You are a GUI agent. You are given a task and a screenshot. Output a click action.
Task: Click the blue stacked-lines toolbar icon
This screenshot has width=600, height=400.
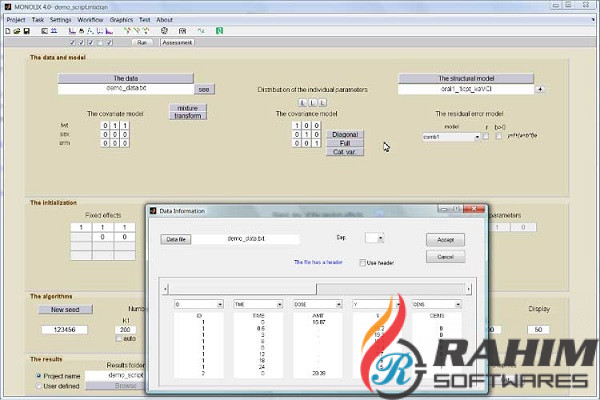click(x=54, y=31)
